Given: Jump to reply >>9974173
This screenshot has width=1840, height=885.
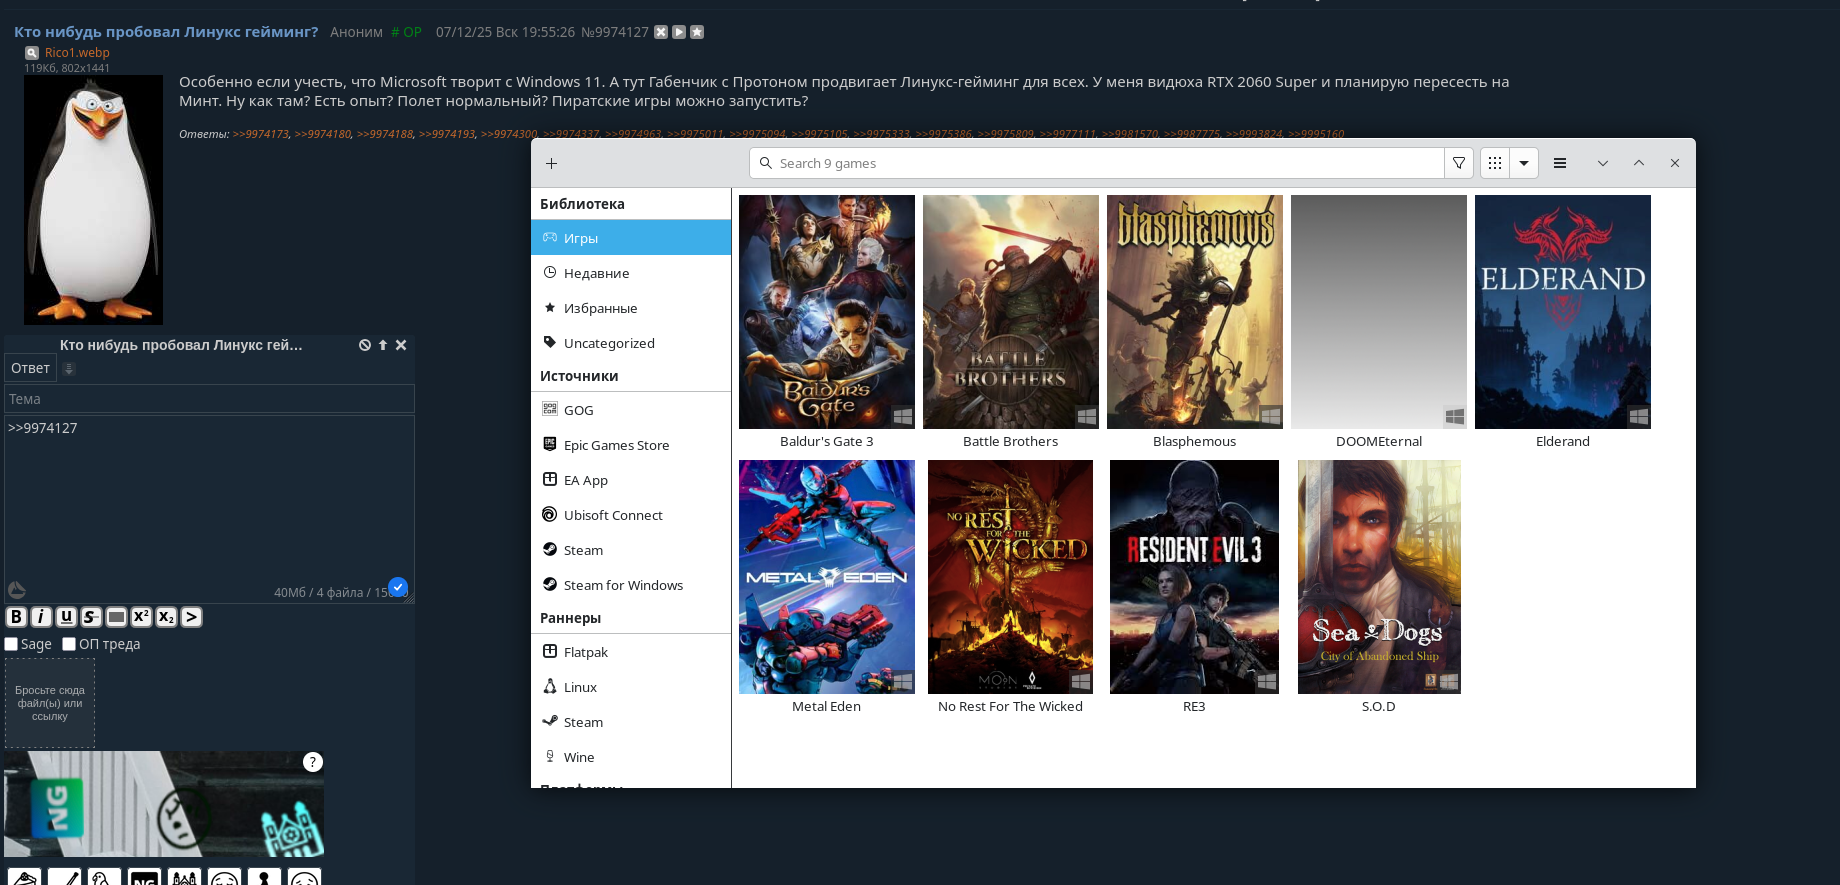Looking at the screenshot, I should click(261, 134).
